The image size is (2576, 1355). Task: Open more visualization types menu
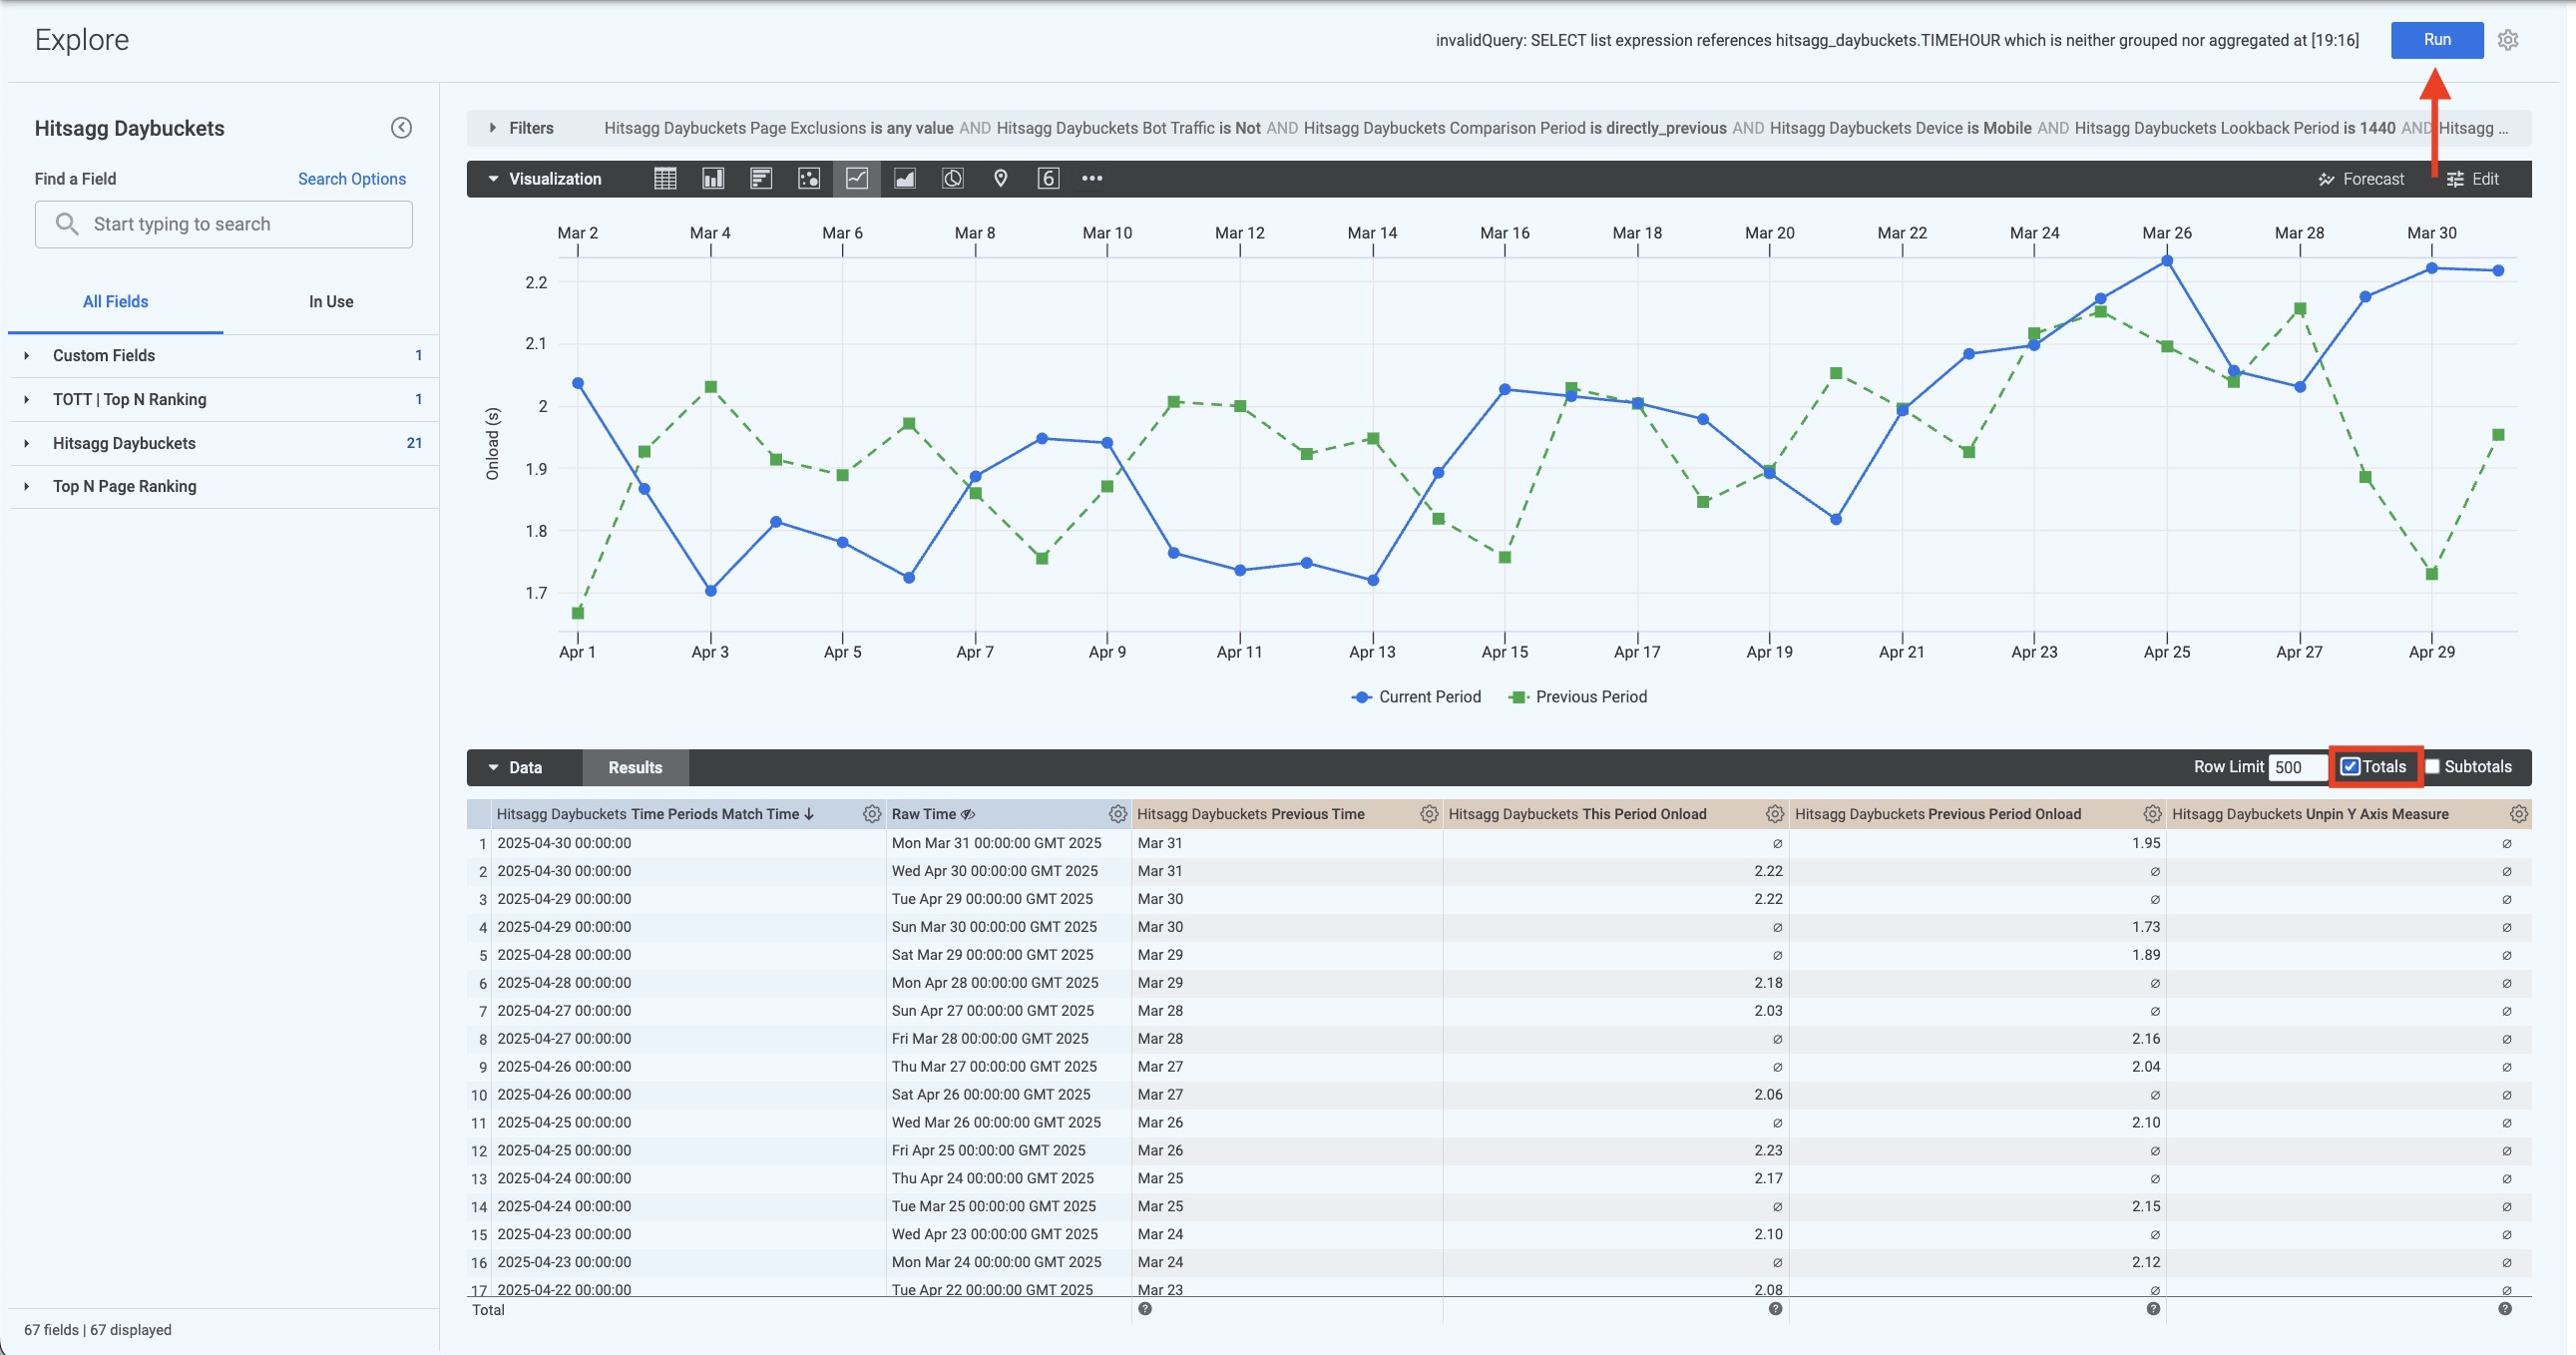click(x=1092, y=179)
